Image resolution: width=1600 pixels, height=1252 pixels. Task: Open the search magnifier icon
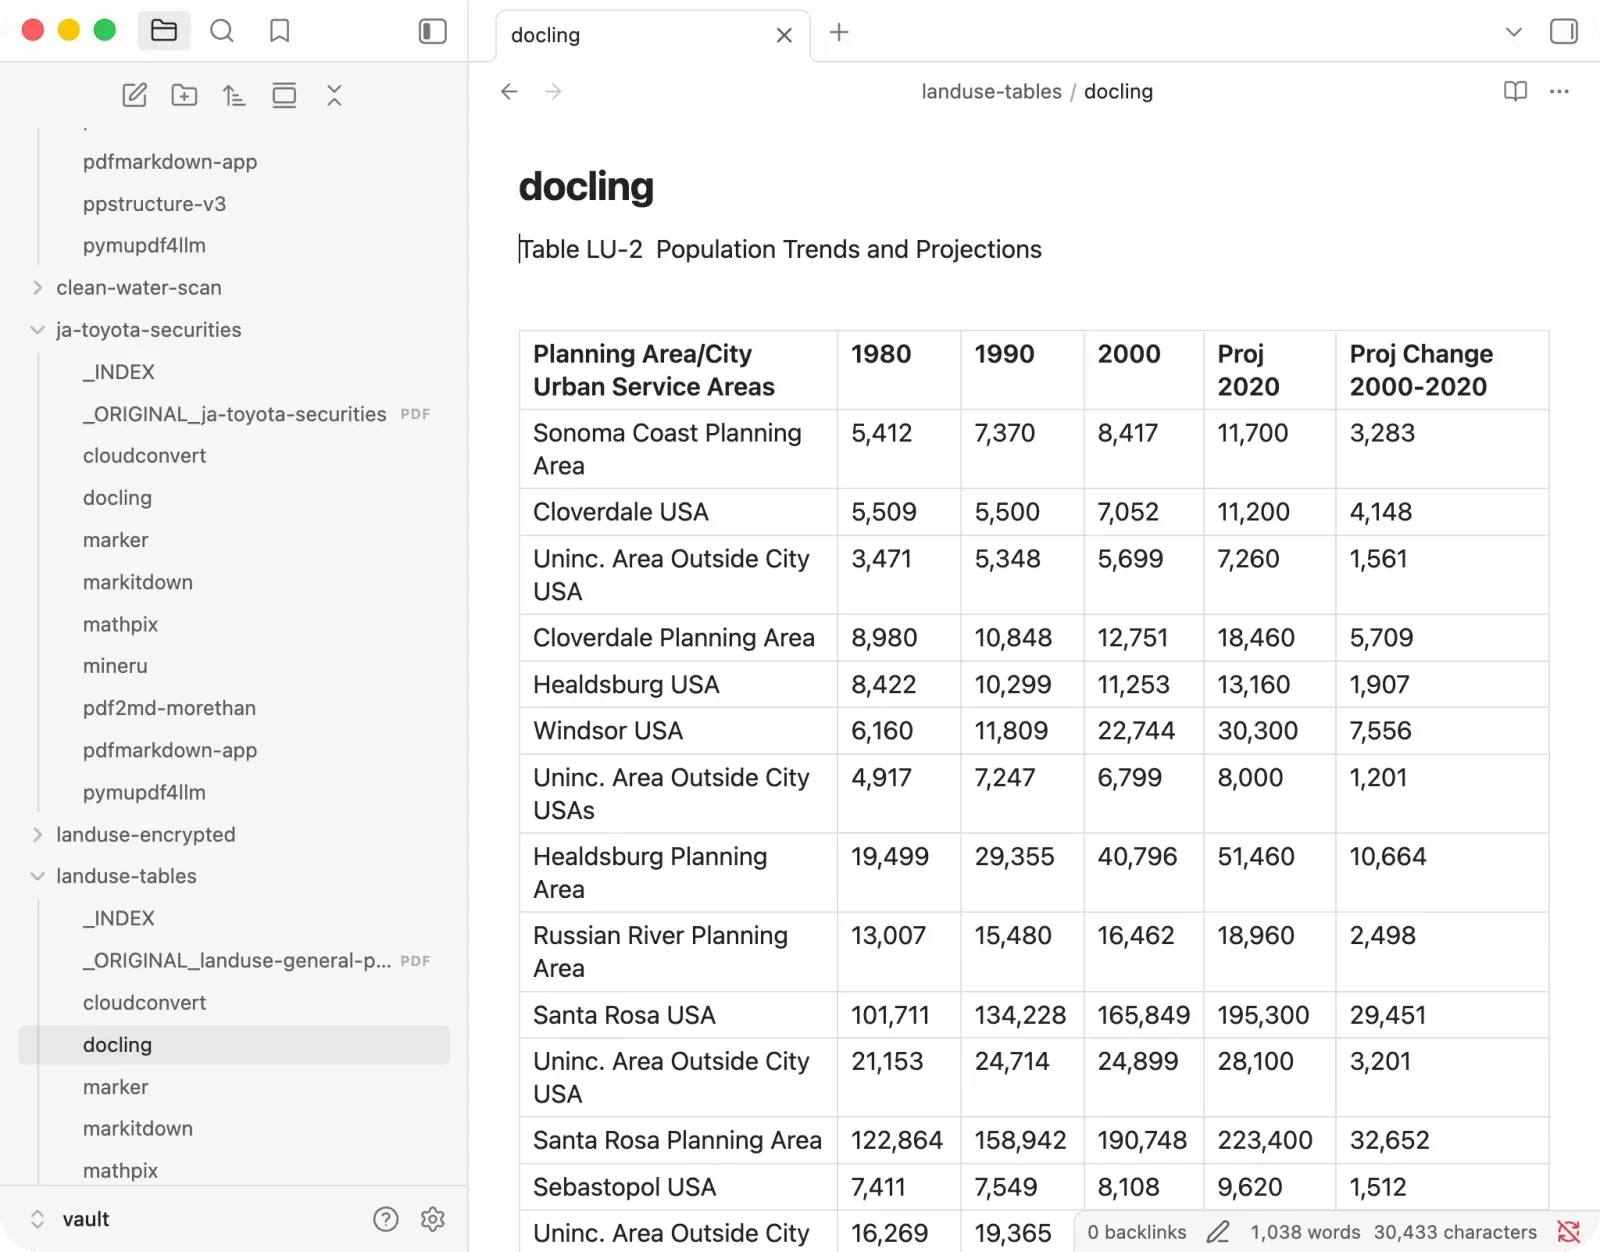tap(222, 31)
